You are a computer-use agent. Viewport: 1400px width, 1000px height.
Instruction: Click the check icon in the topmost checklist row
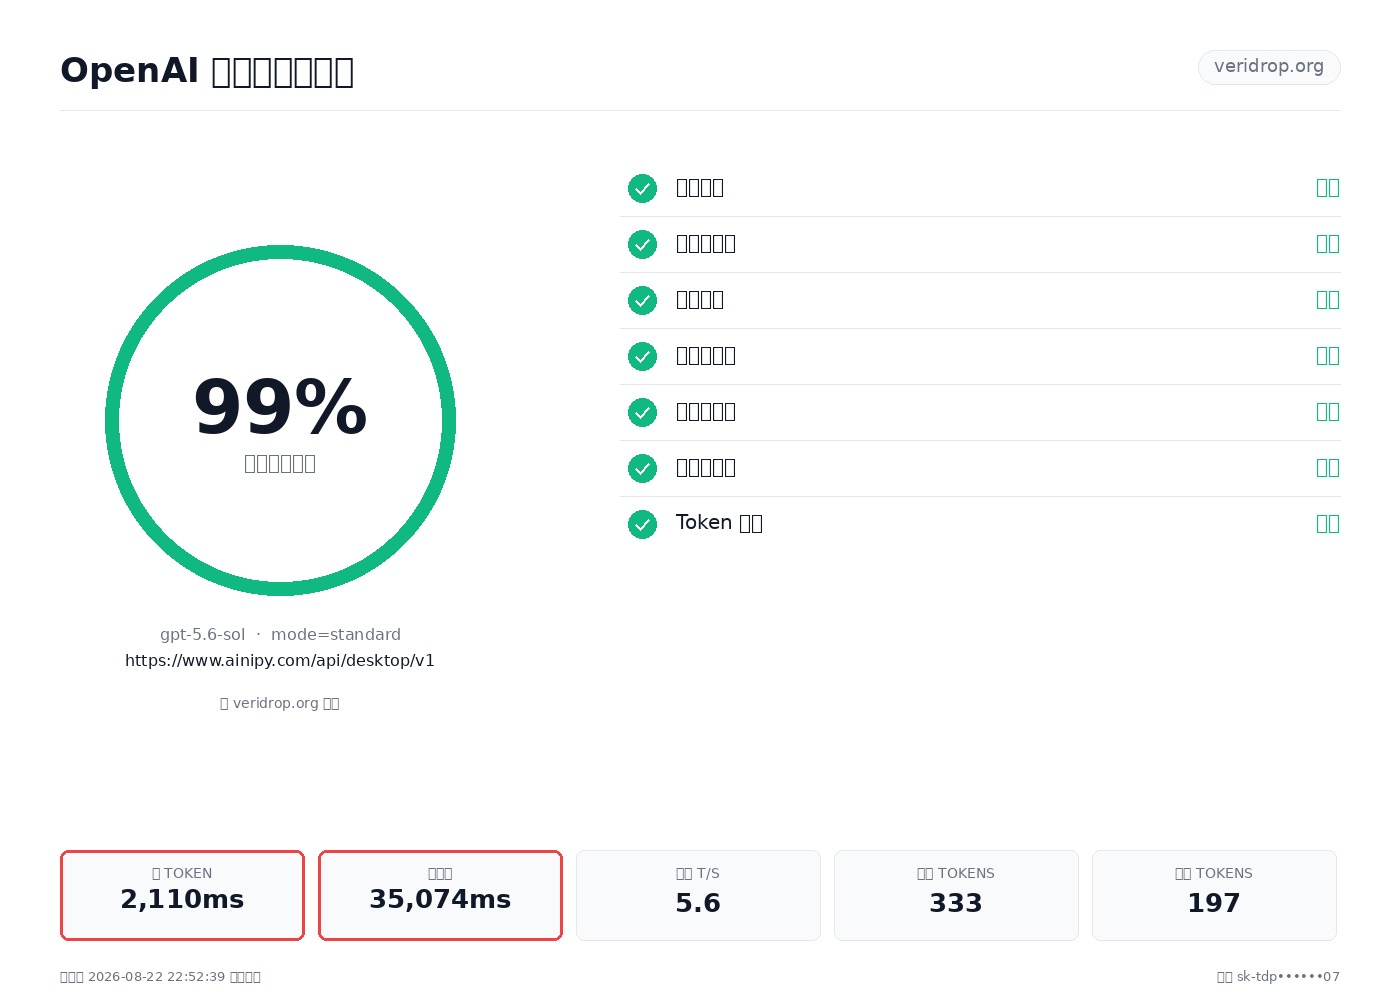point(642,188)
